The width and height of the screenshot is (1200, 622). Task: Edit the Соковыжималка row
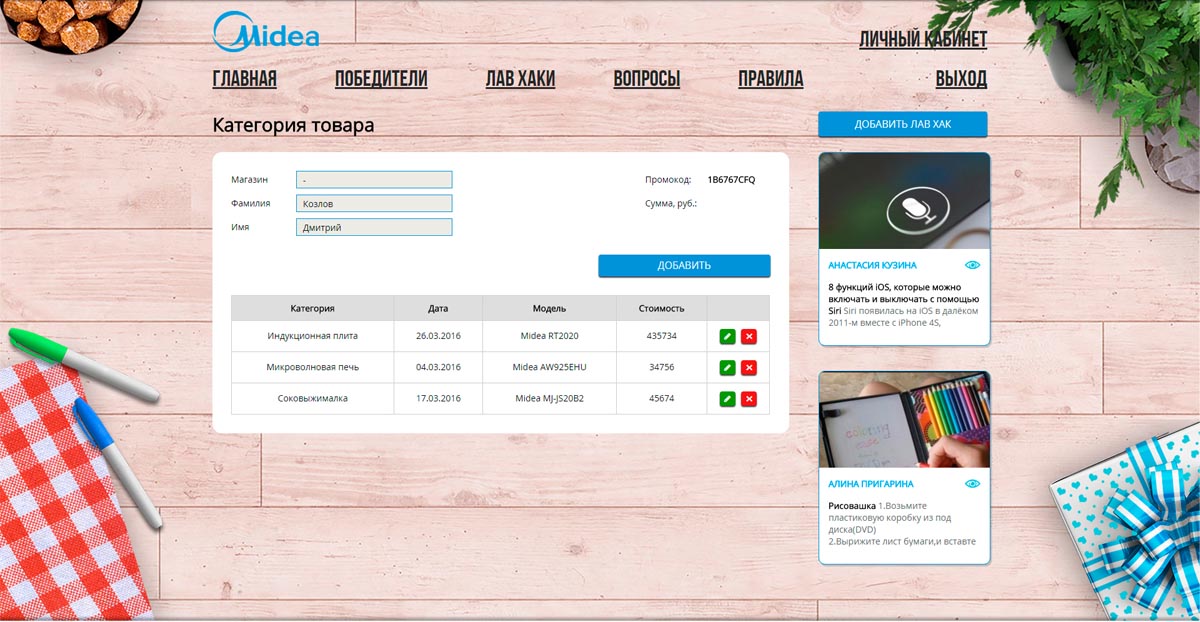click(x=727, y=399)
